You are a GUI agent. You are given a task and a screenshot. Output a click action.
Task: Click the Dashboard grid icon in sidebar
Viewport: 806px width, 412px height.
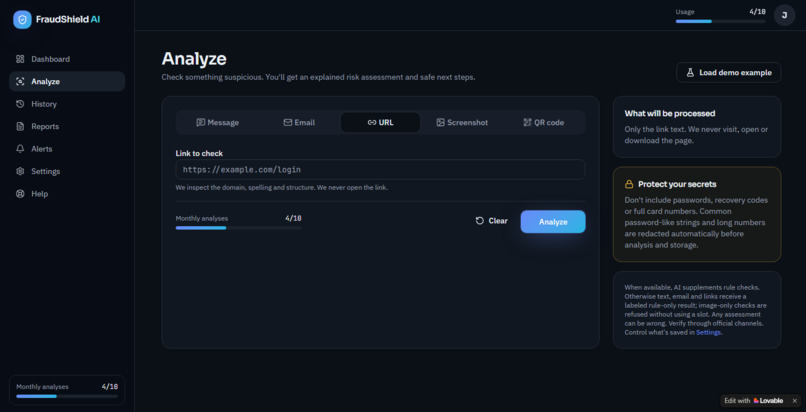pyautogui.click(x=20, y=59)
